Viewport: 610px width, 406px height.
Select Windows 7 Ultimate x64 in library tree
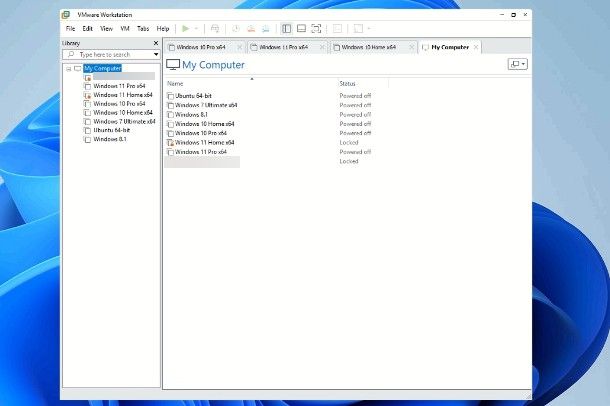(x=122, y=121)
